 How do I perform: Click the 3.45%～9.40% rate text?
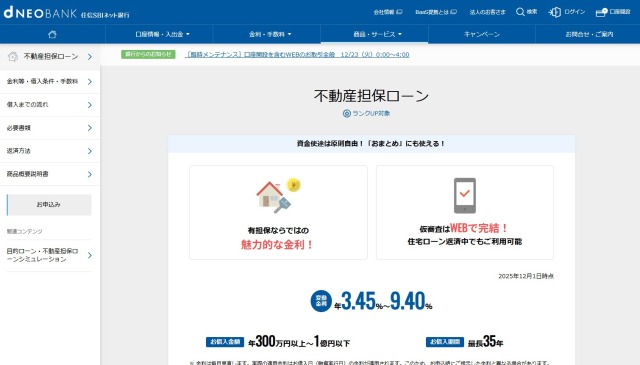click(x=383, y=301)
